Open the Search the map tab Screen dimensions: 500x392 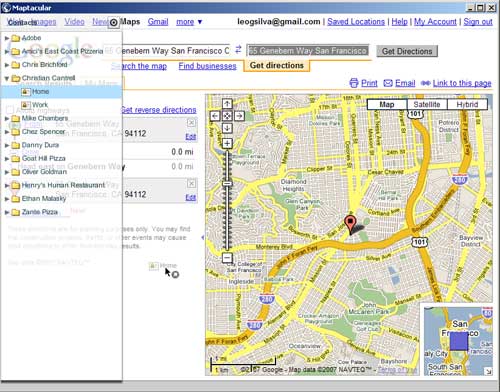(139, 66)
